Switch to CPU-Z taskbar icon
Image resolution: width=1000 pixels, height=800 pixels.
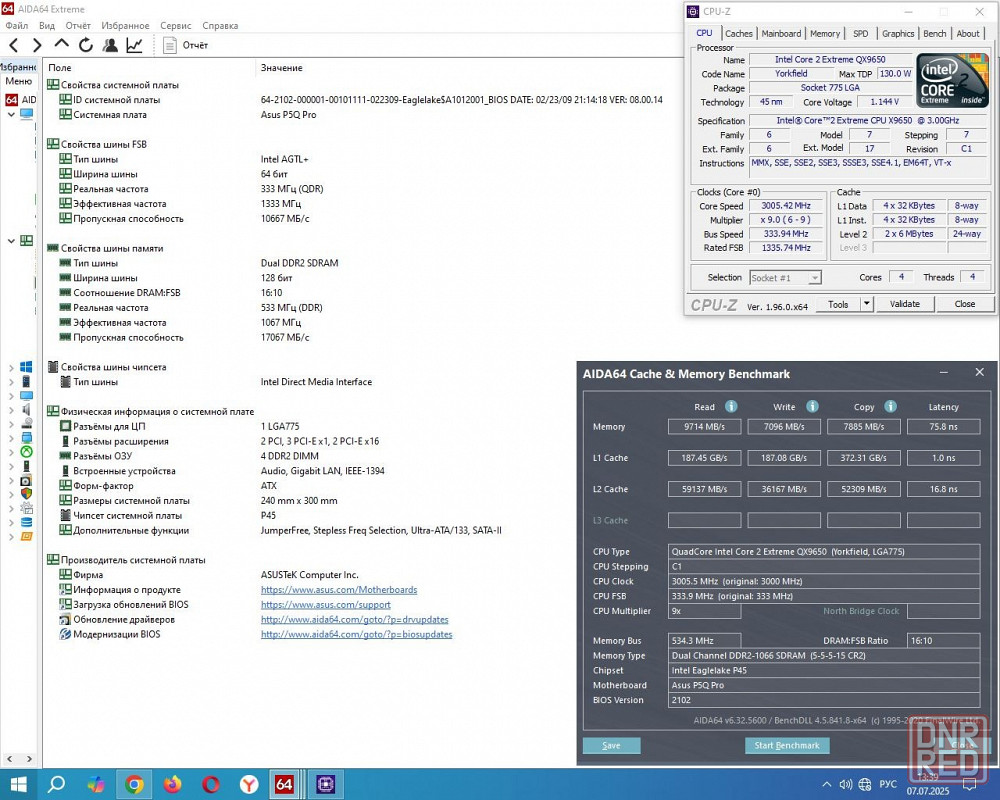(x=326, y=784)
